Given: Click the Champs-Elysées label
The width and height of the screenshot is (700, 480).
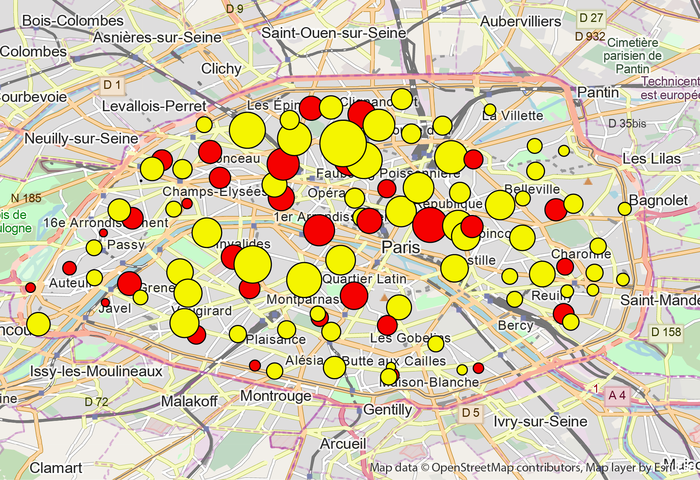Looking at the screenshot, I should click(x=214, y=192).
